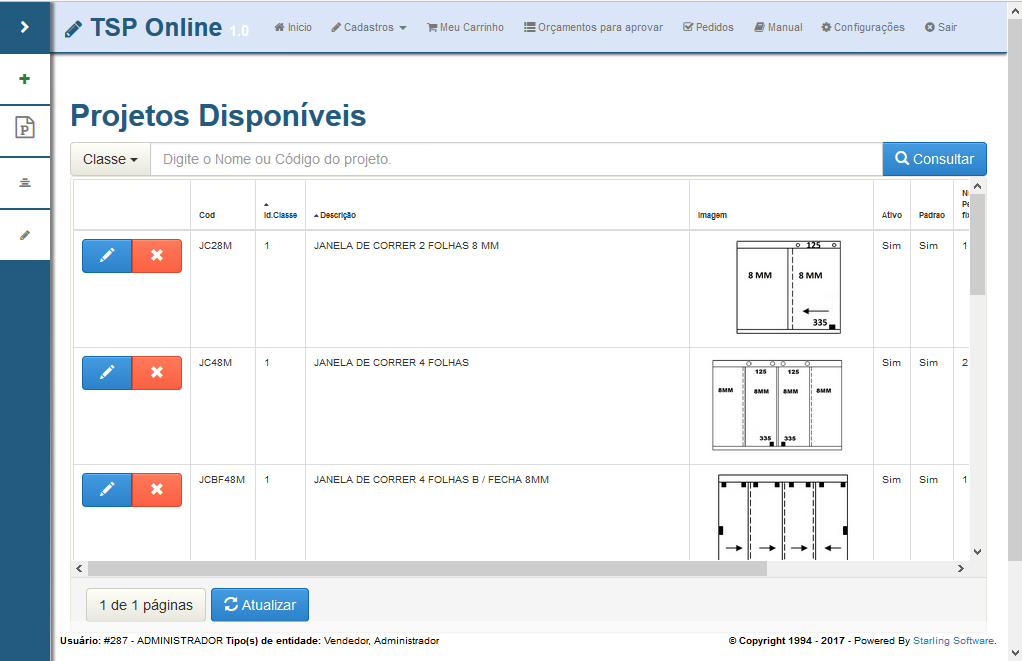Image resolution: width=1022 pixels, height=661 pixels.
Task: Click the horizontal scrollbar right arrow
Action: (x=961, y=568)
